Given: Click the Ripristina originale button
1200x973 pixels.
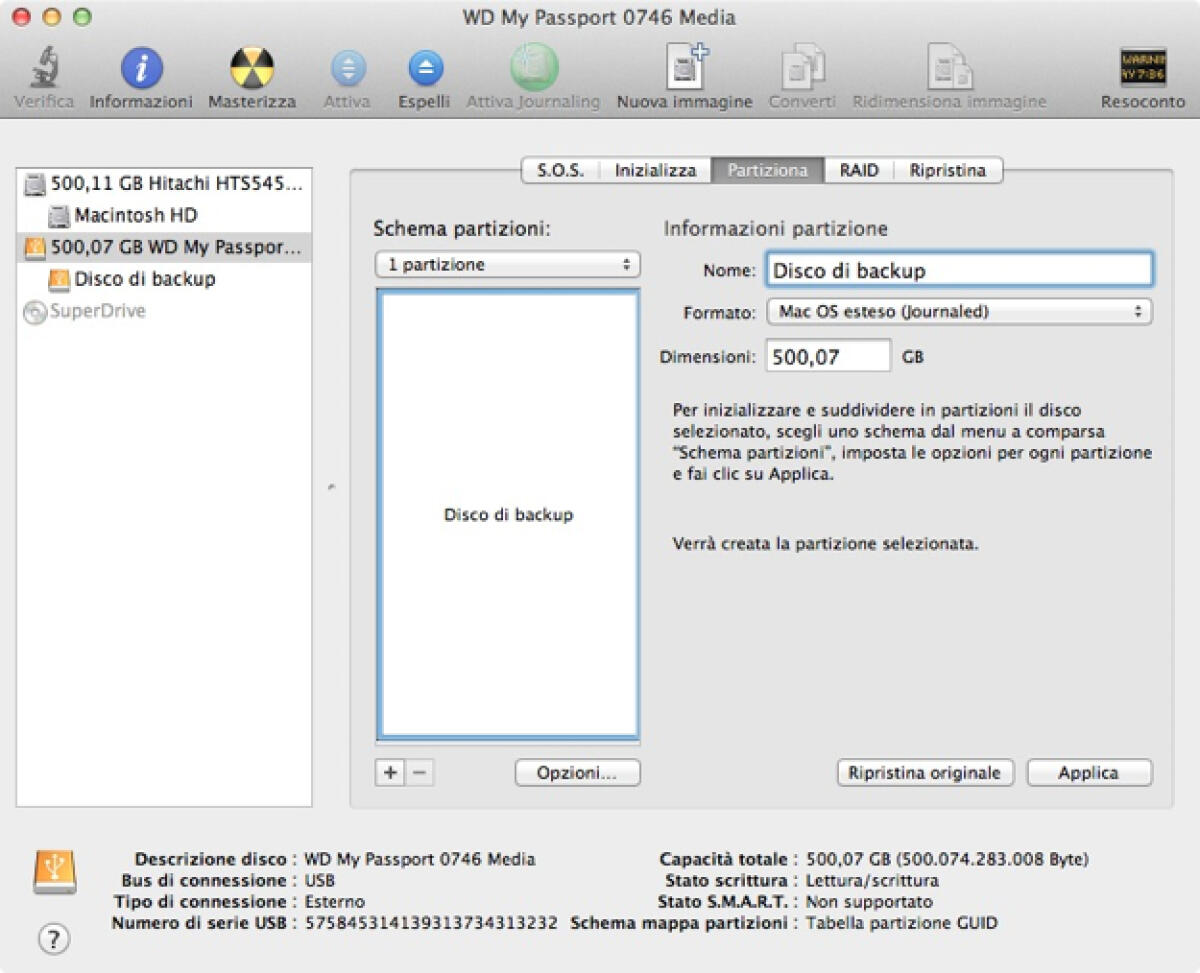Looking at the screenshot, I should 925,773.
